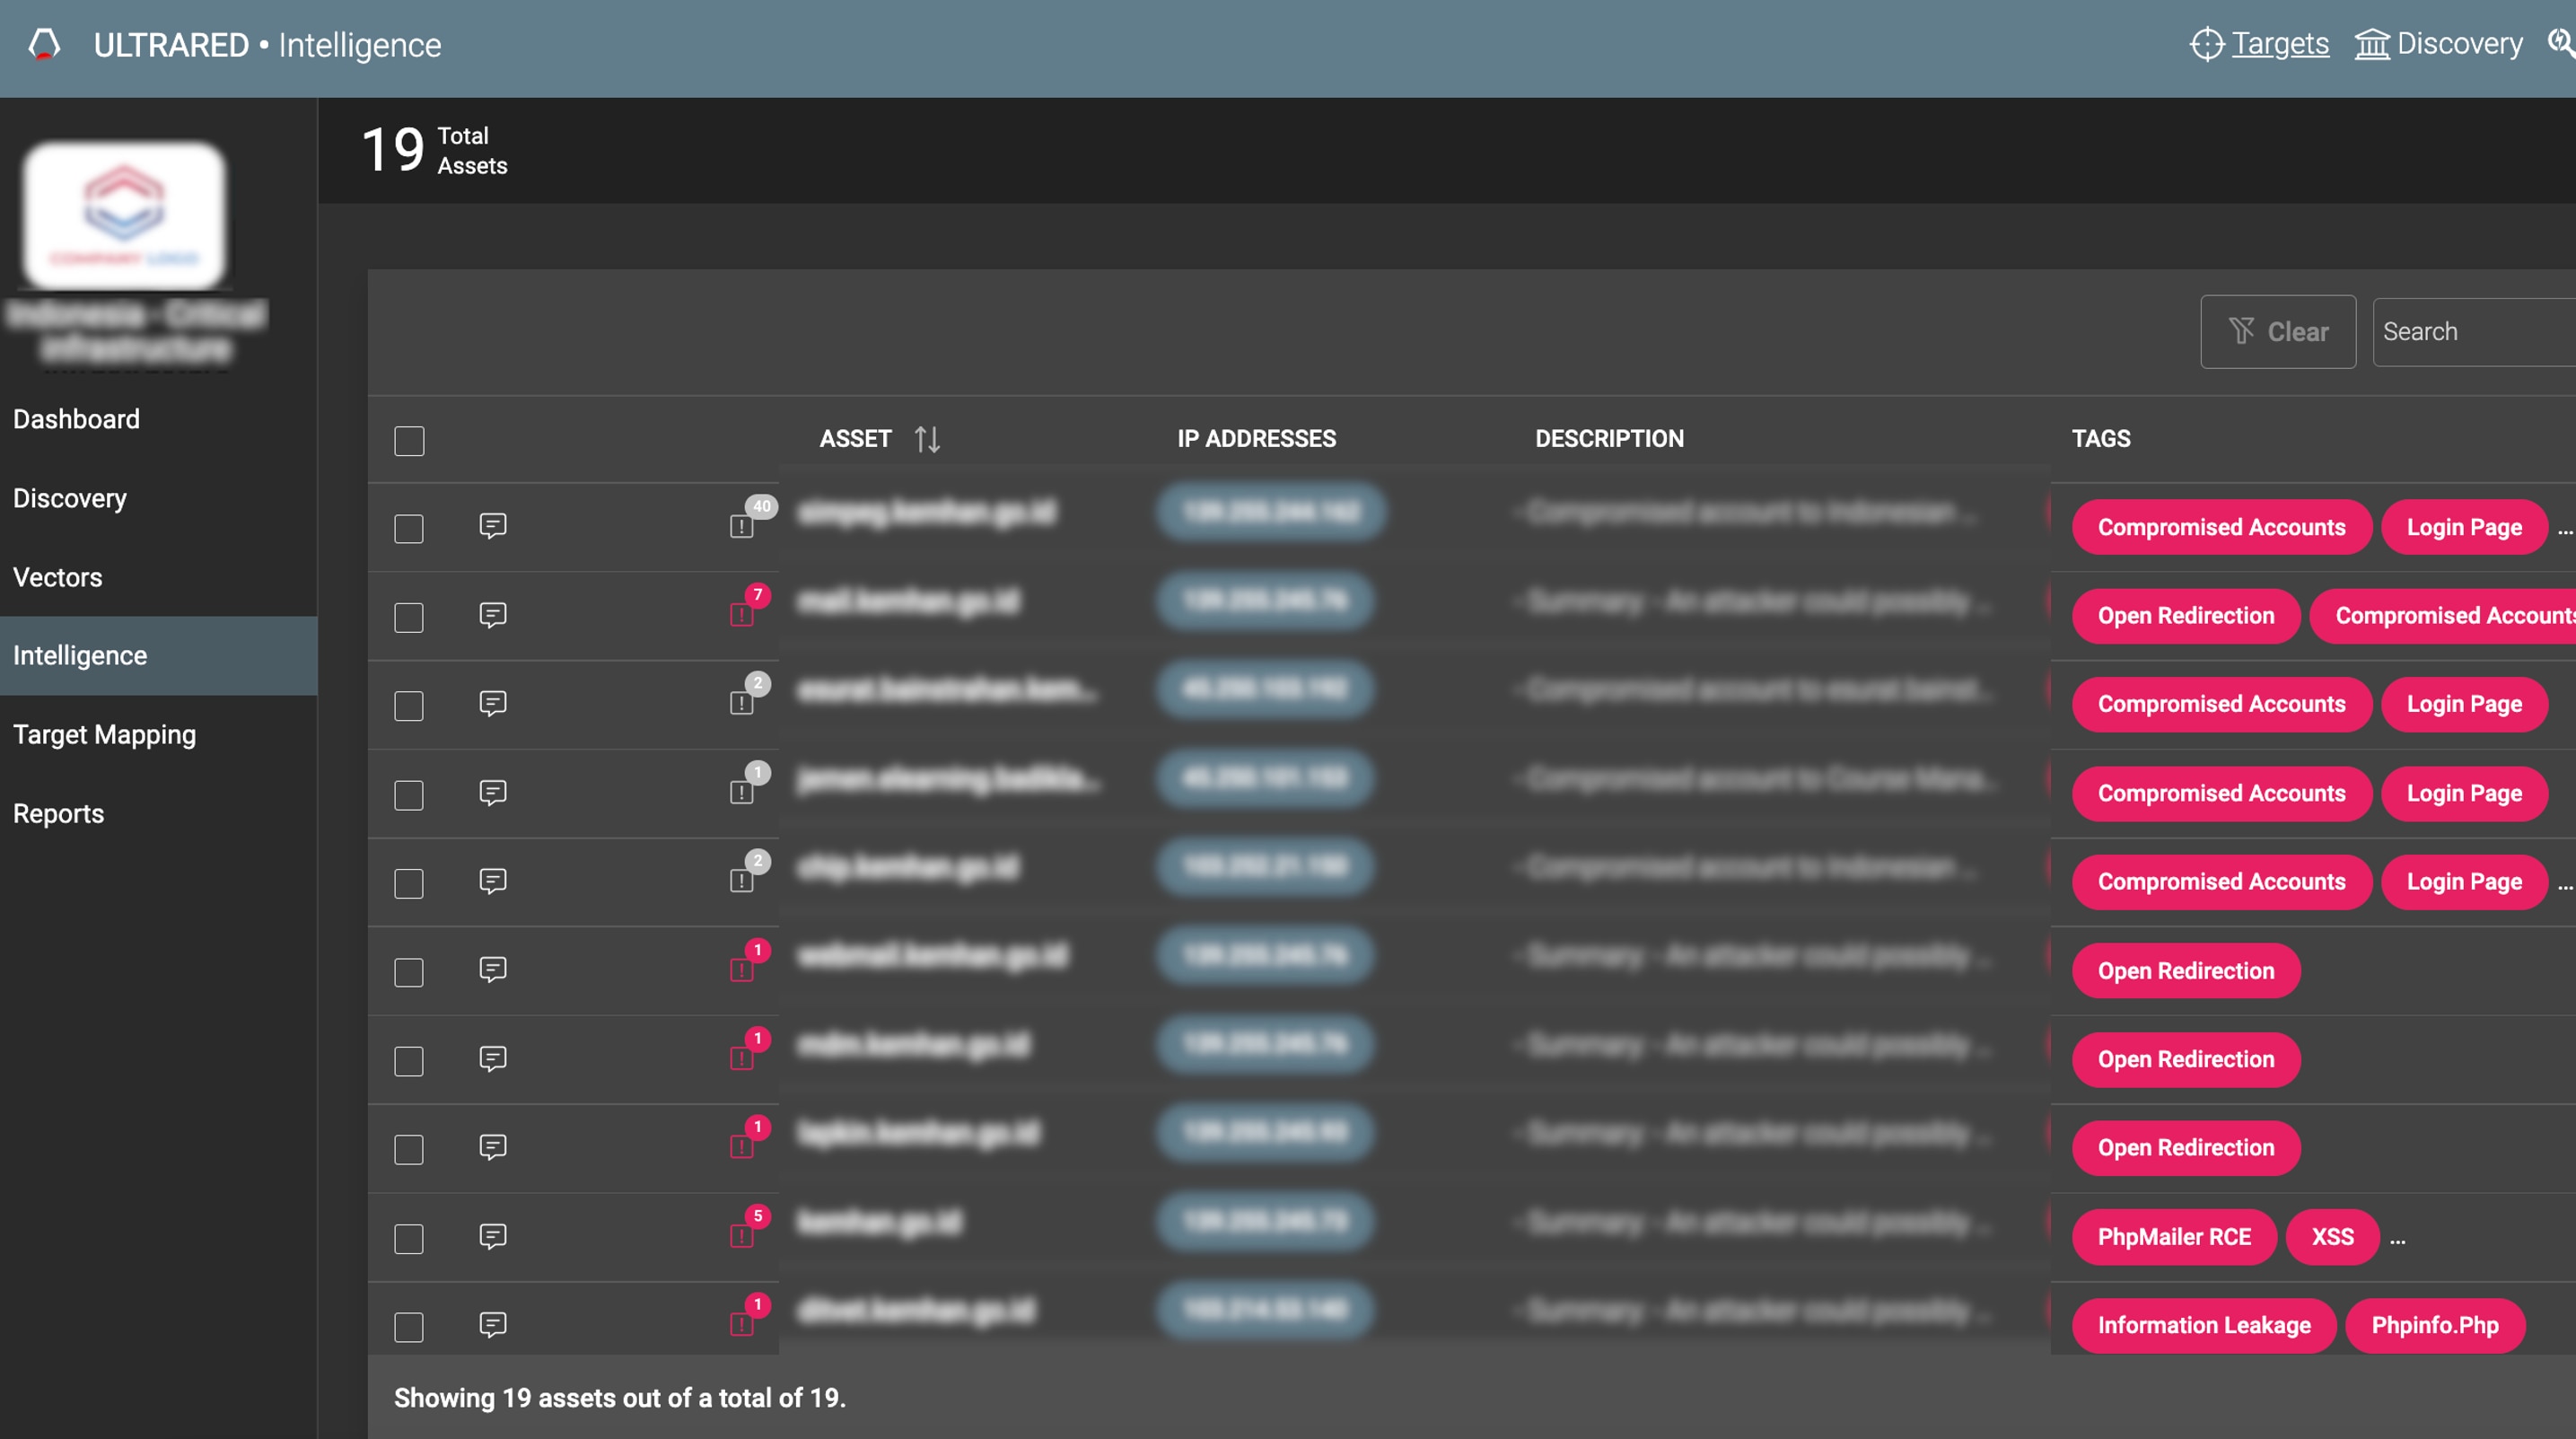This screenshot has width=2576, height=1439.
Task: Select Intelligence in the sidebar
Action: [x=158, y=656]
